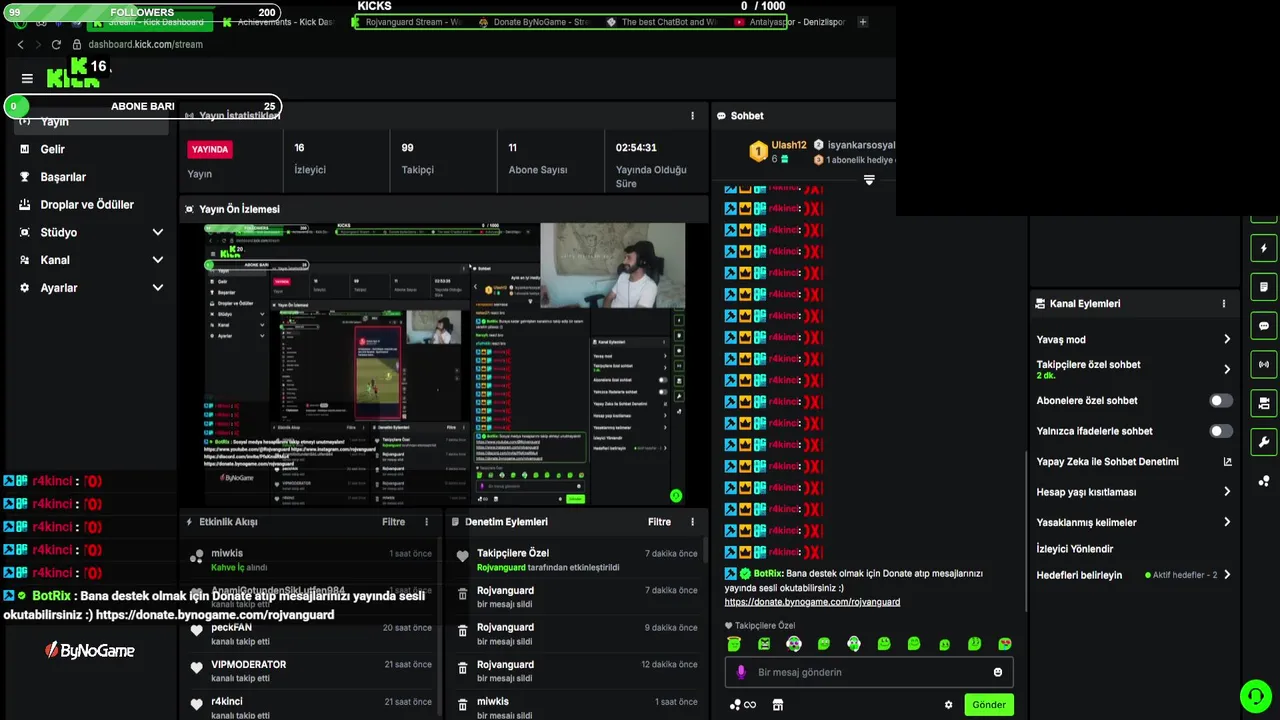Open the shop icon below chat input
1280x720 pixels.
click(x=778, y=705)
